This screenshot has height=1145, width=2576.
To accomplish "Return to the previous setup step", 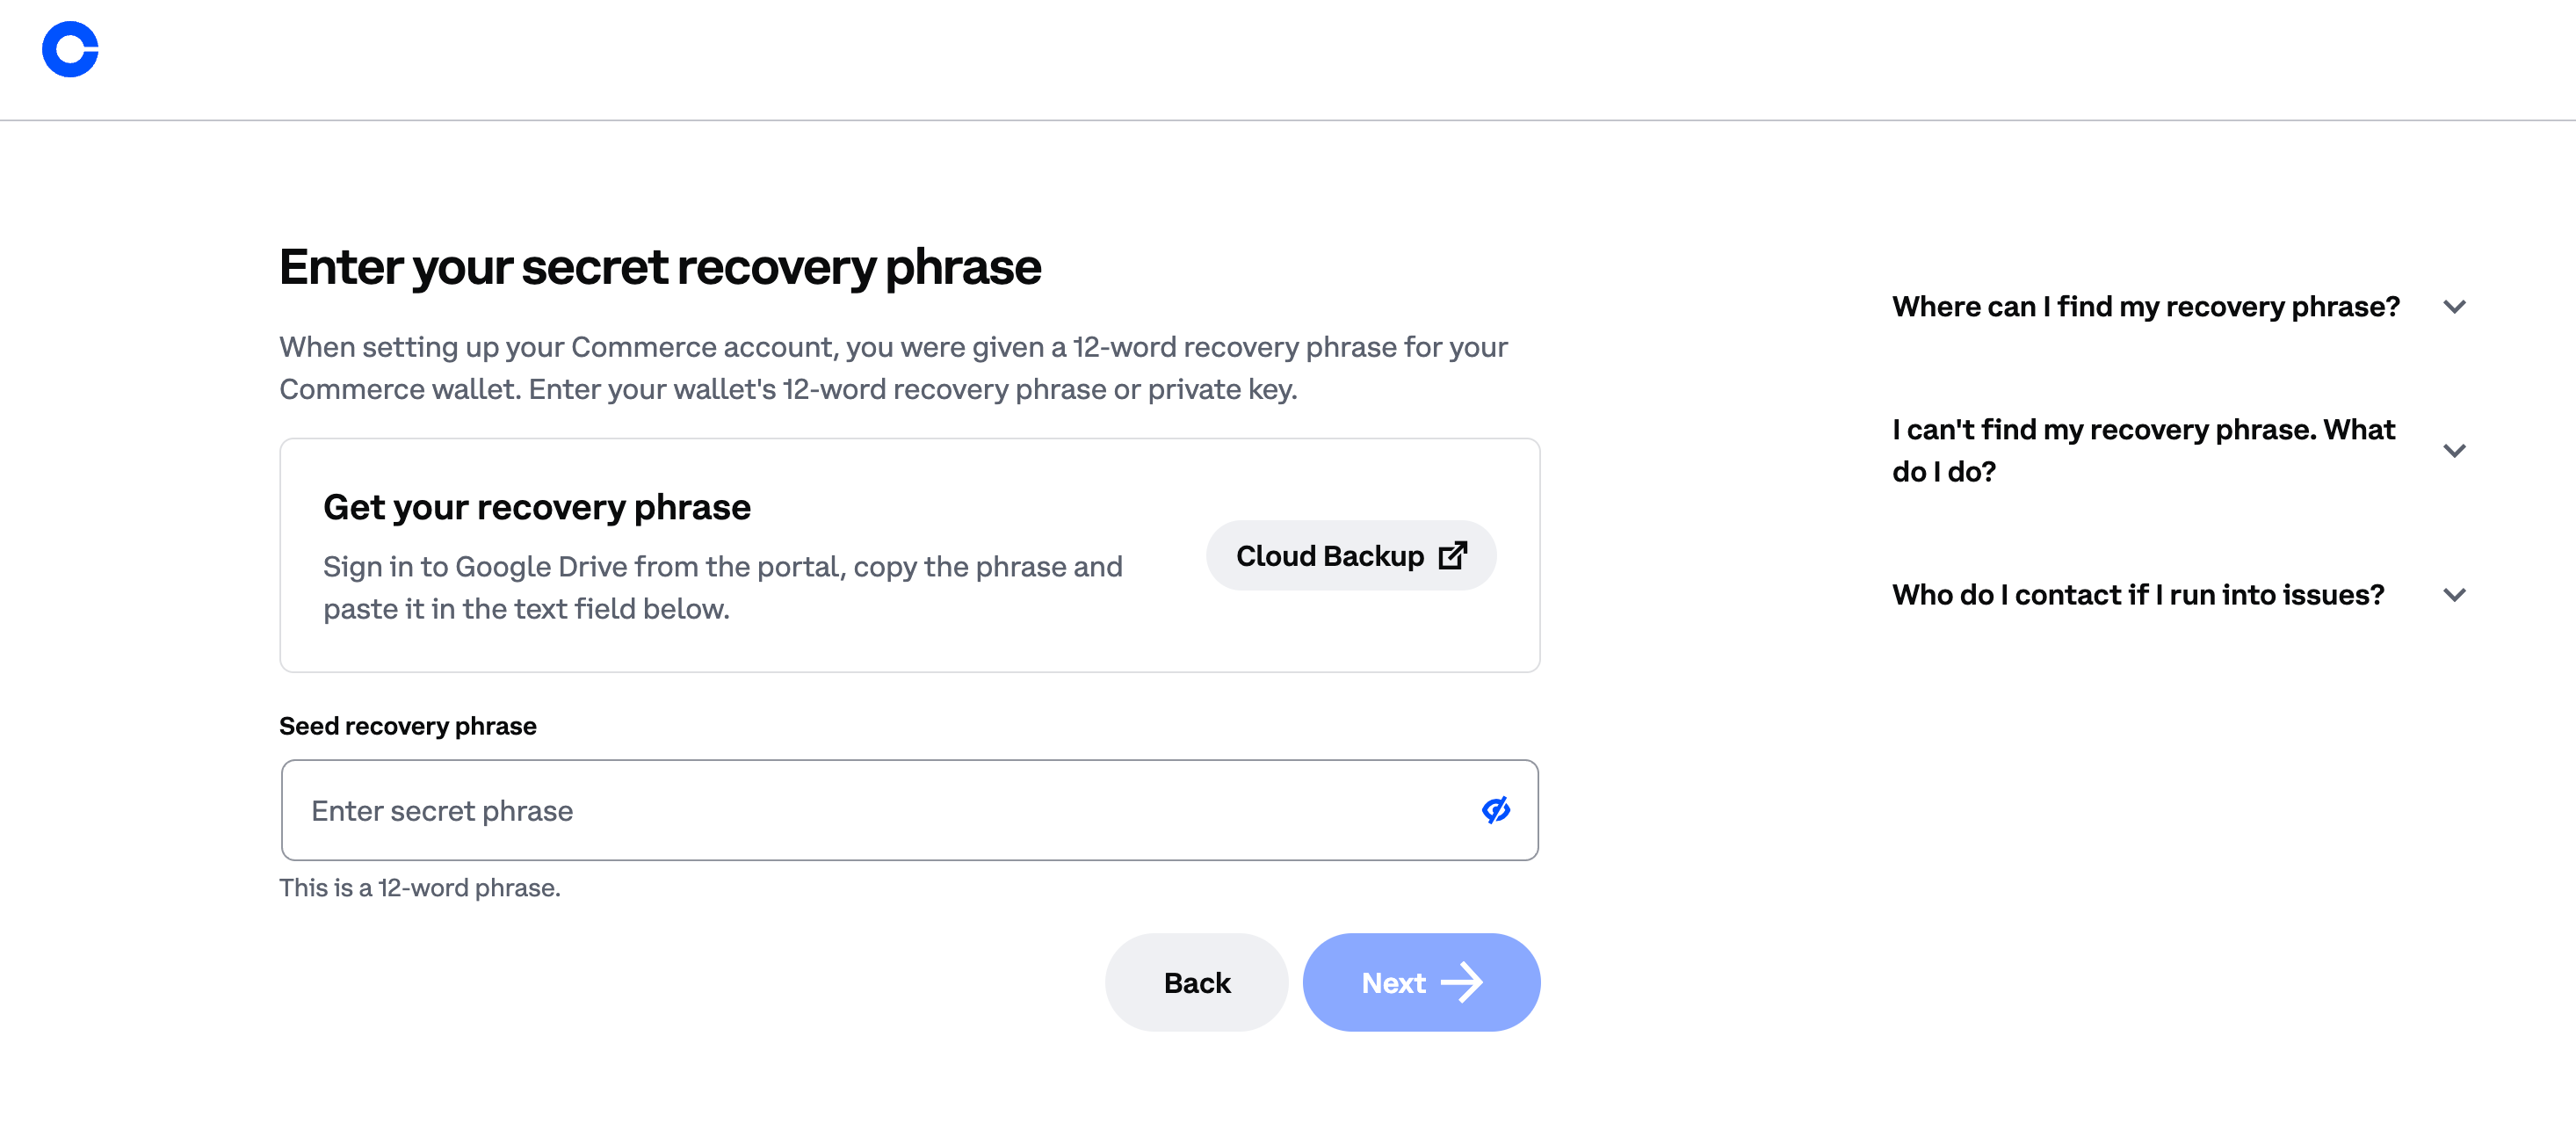I will (1196, 982).
